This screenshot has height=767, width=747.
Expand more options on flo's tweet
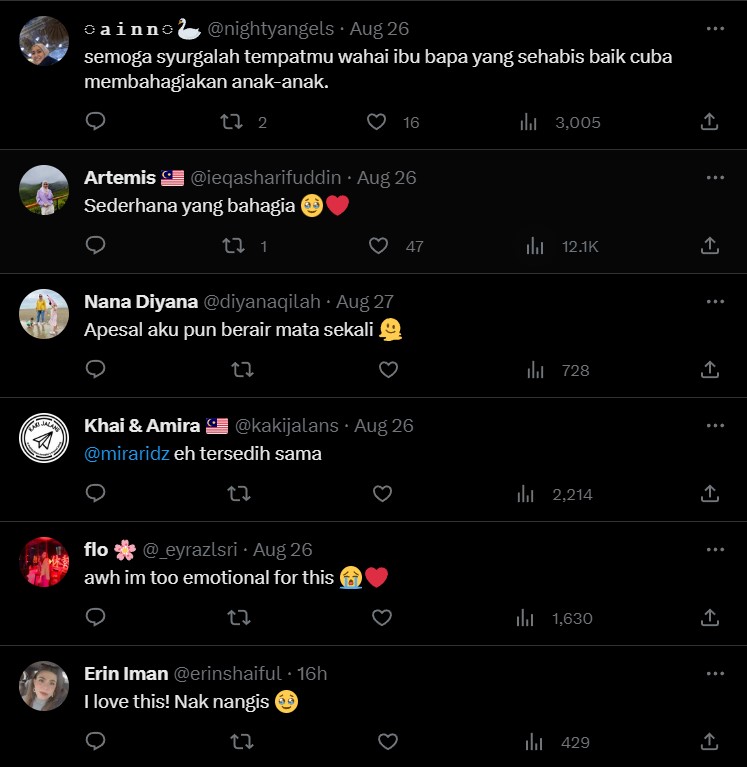pos(715,550)
